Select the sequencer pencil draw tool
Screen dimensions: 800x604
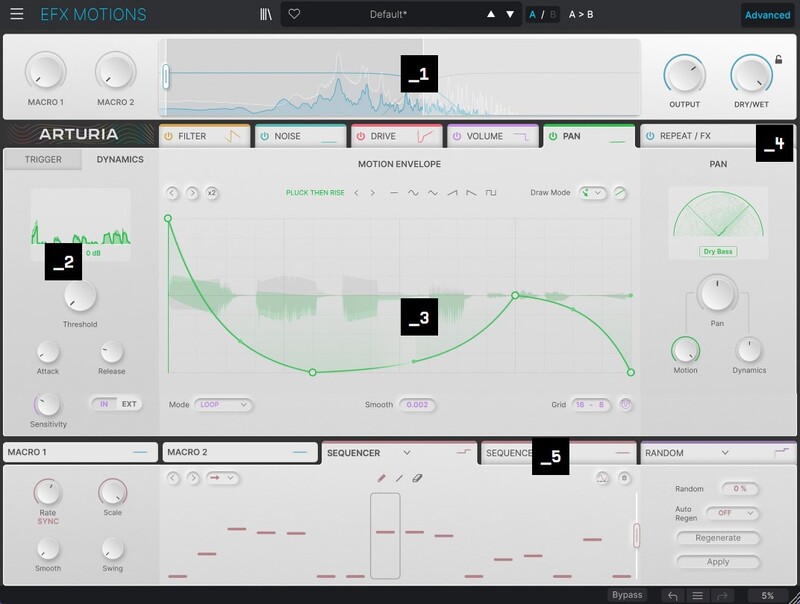pyautogui.click(x=381, y=478)
